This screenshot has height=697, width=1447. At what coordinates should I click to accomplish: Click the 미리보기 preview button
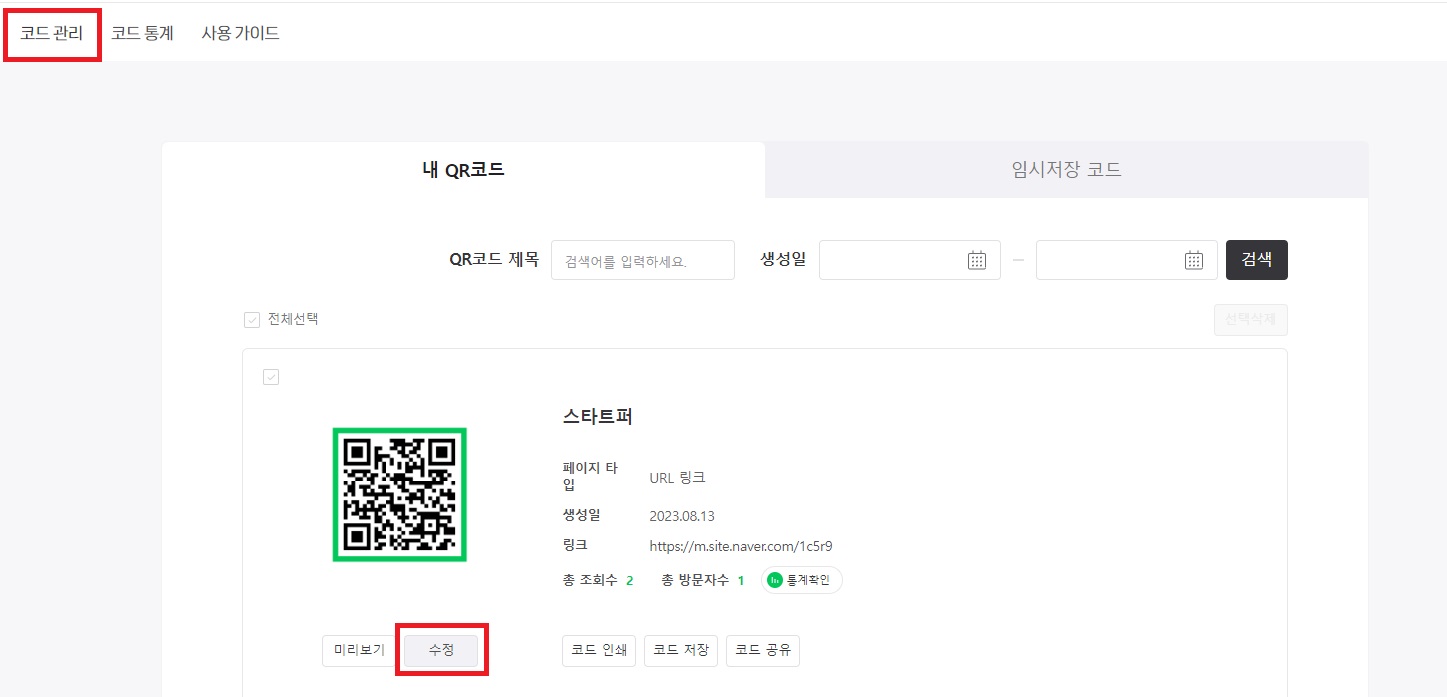(x=358, y=649)
